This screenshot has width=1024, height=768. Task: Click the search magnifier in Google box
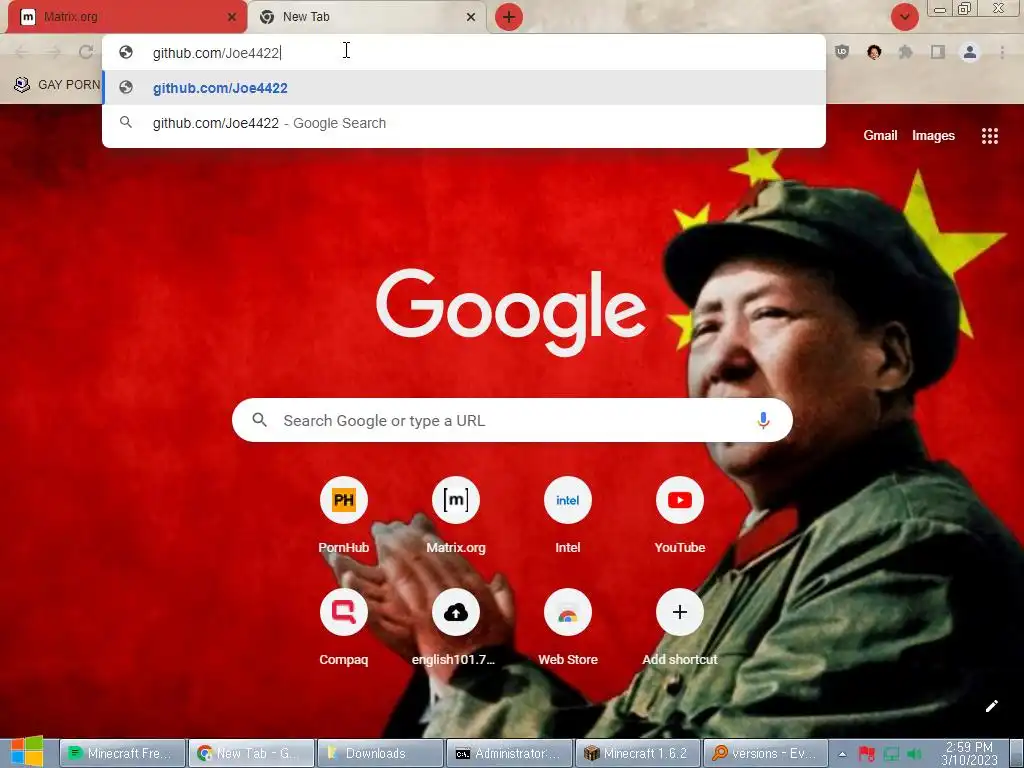[259, 421]
